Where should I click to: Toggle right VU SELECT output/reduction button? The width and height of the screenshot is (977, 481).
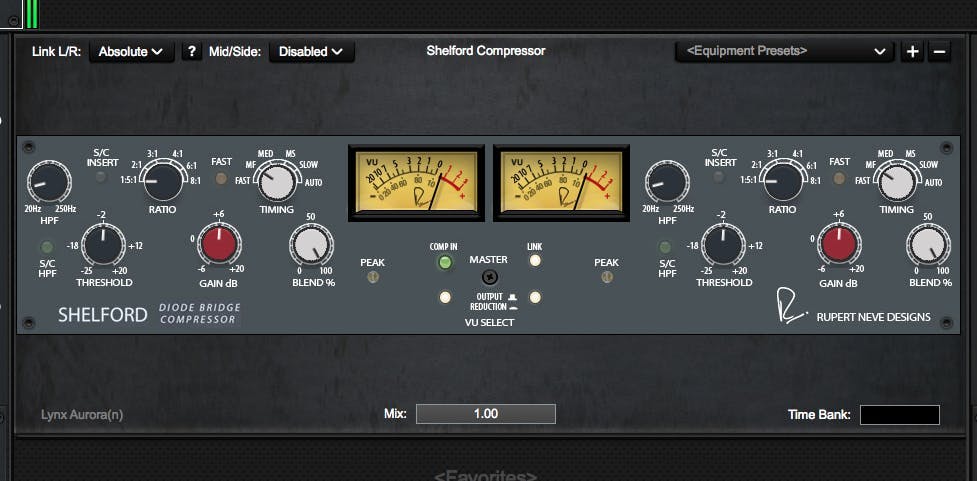point(535,297)
